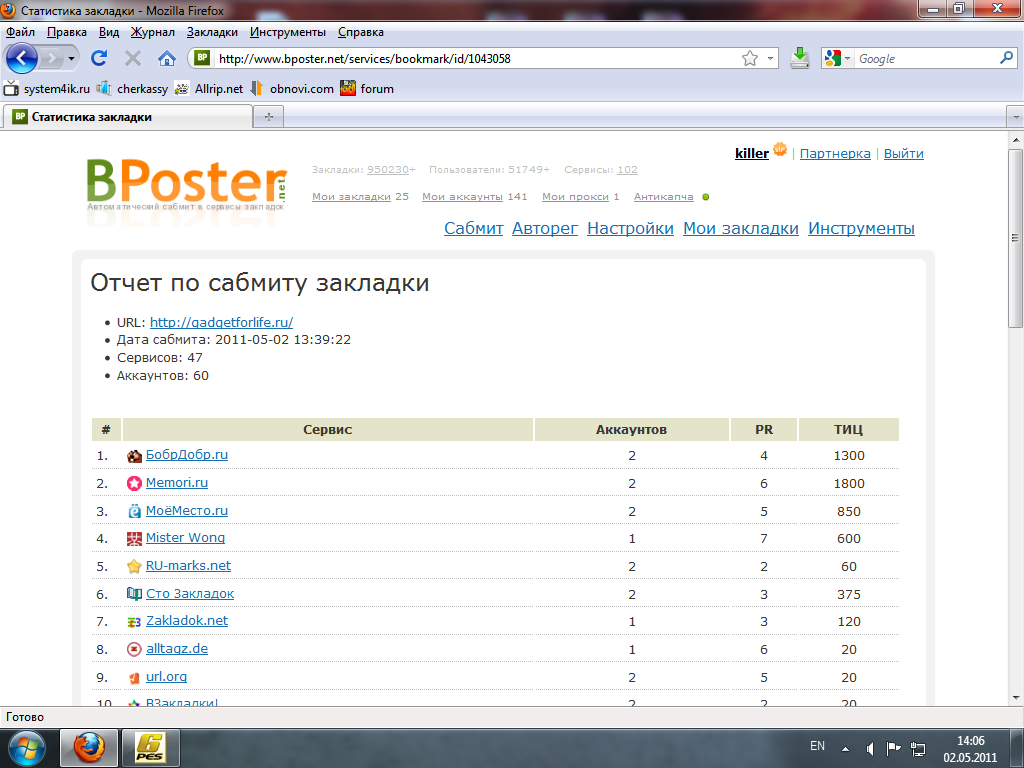
Task: Click the Google search input field
Action: click(x=926, y=59)
